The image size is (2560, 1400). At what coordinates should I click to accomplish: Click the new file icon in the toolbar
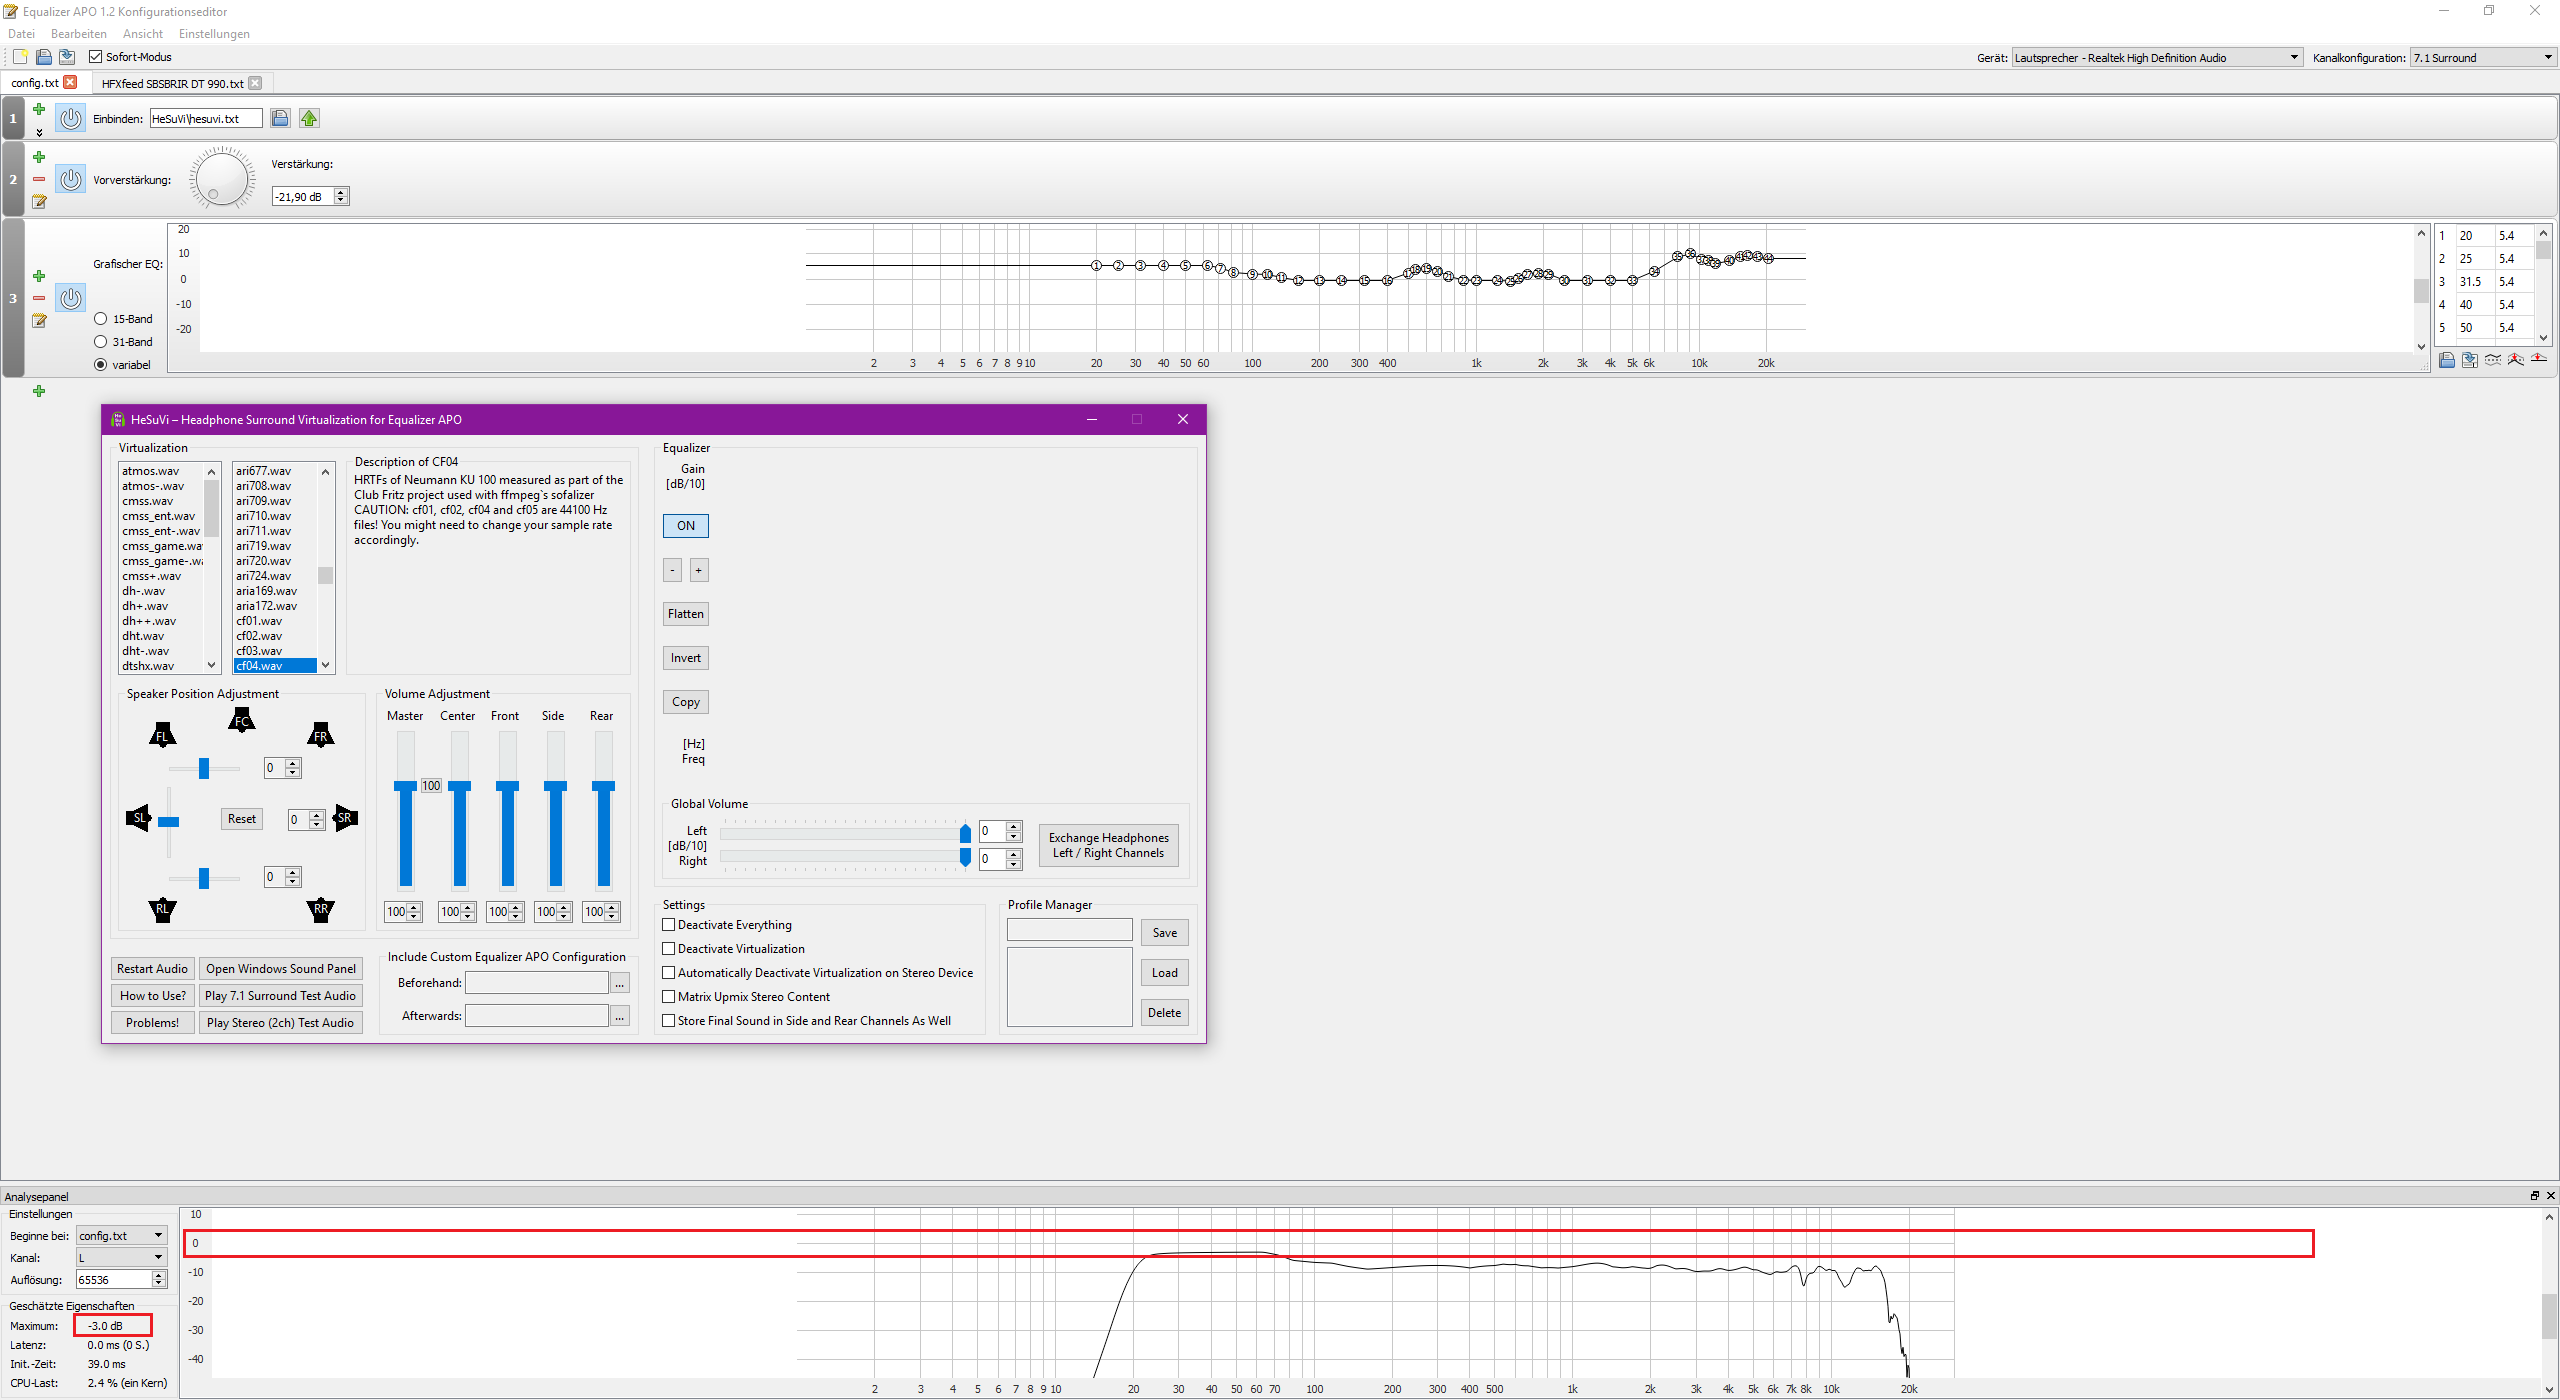click(x=20, y=57)
